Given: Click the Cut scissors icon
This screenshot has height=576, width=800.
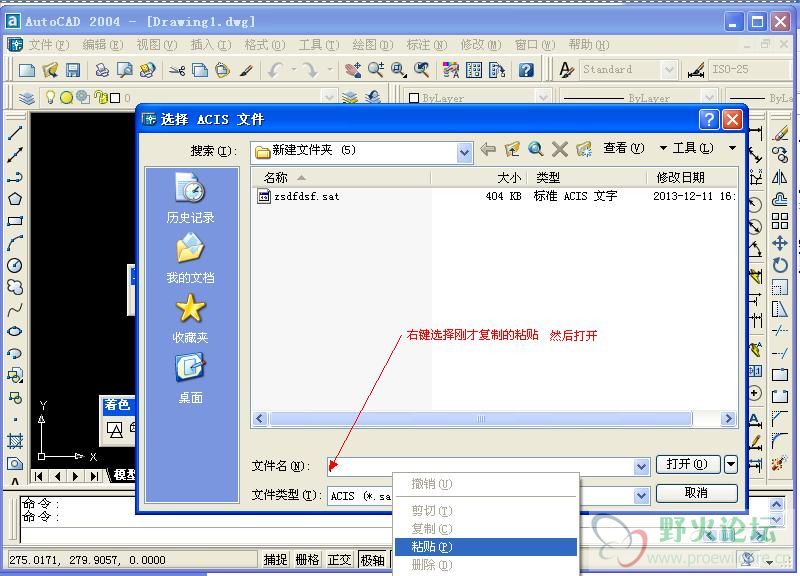Looking at the screenshot, I should point(177,70).
